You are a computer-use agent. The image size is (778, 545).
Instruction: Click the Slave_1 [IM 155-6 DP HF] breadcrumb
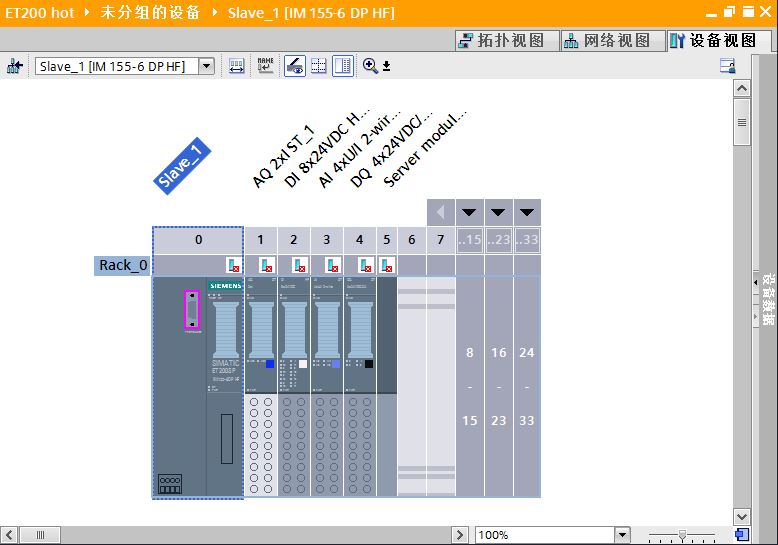point(311,12)
